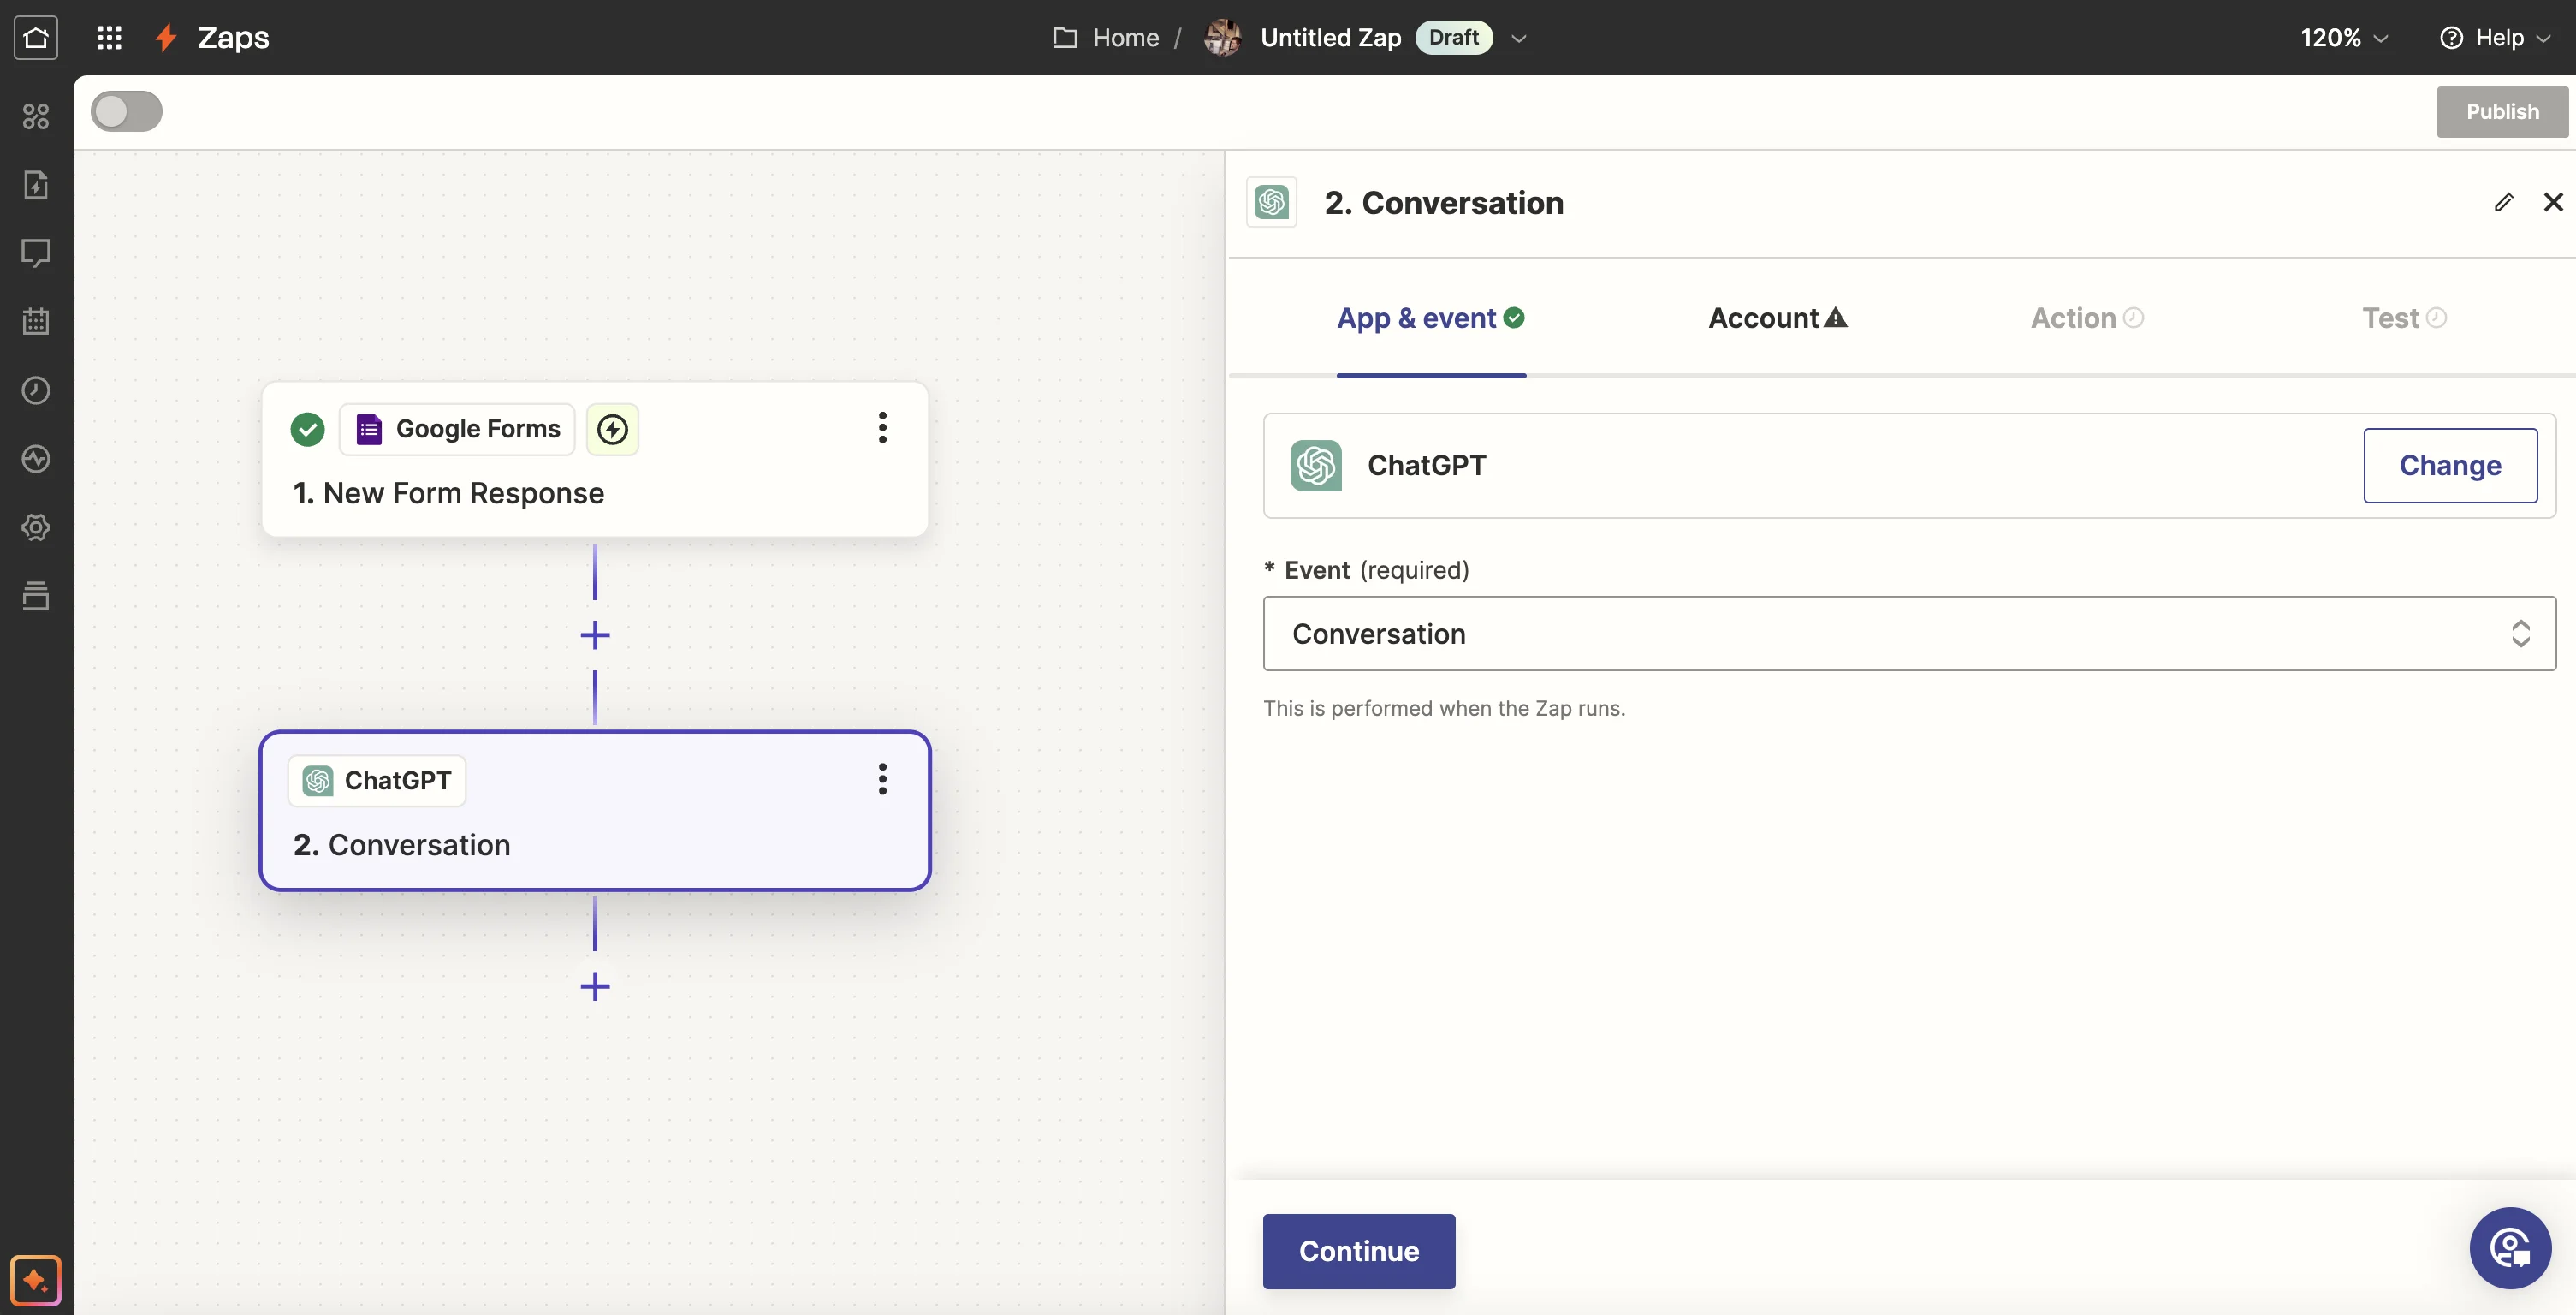2576x1315 pixels.
Task: Add step between Google Forms and ChatGPT
Action: click(x=595, y=635)
